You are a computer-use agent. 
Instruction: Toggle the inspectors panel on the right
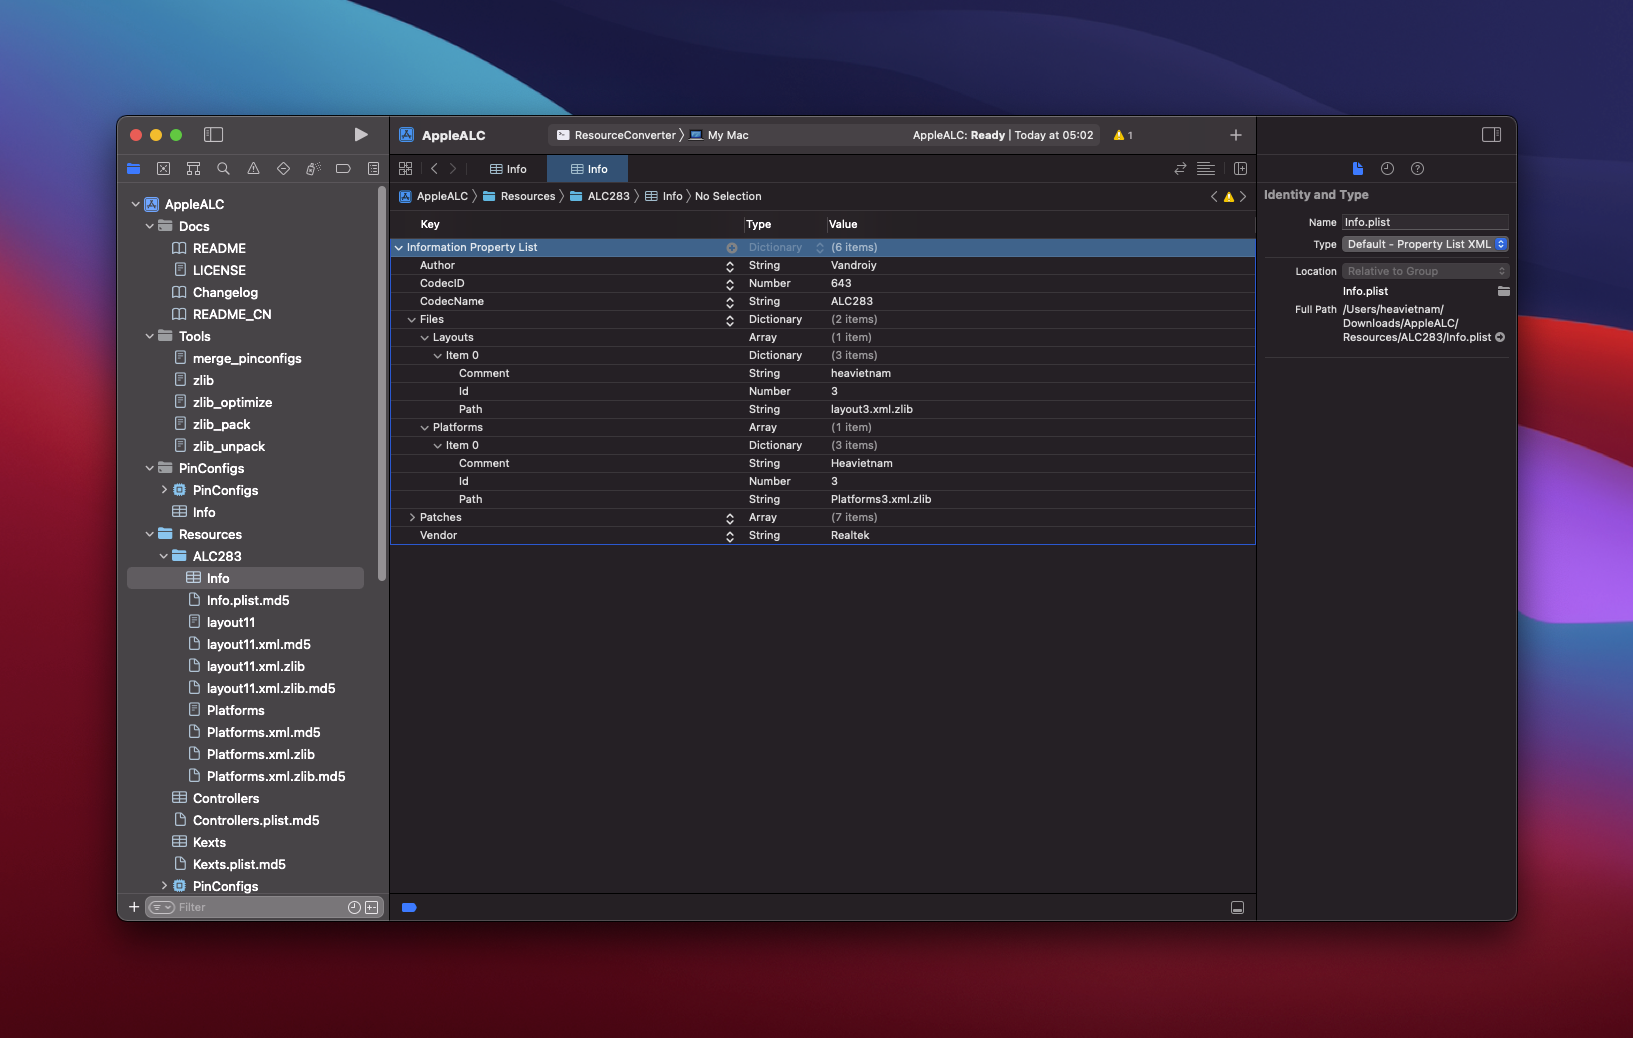click(x=1491, y=135)
